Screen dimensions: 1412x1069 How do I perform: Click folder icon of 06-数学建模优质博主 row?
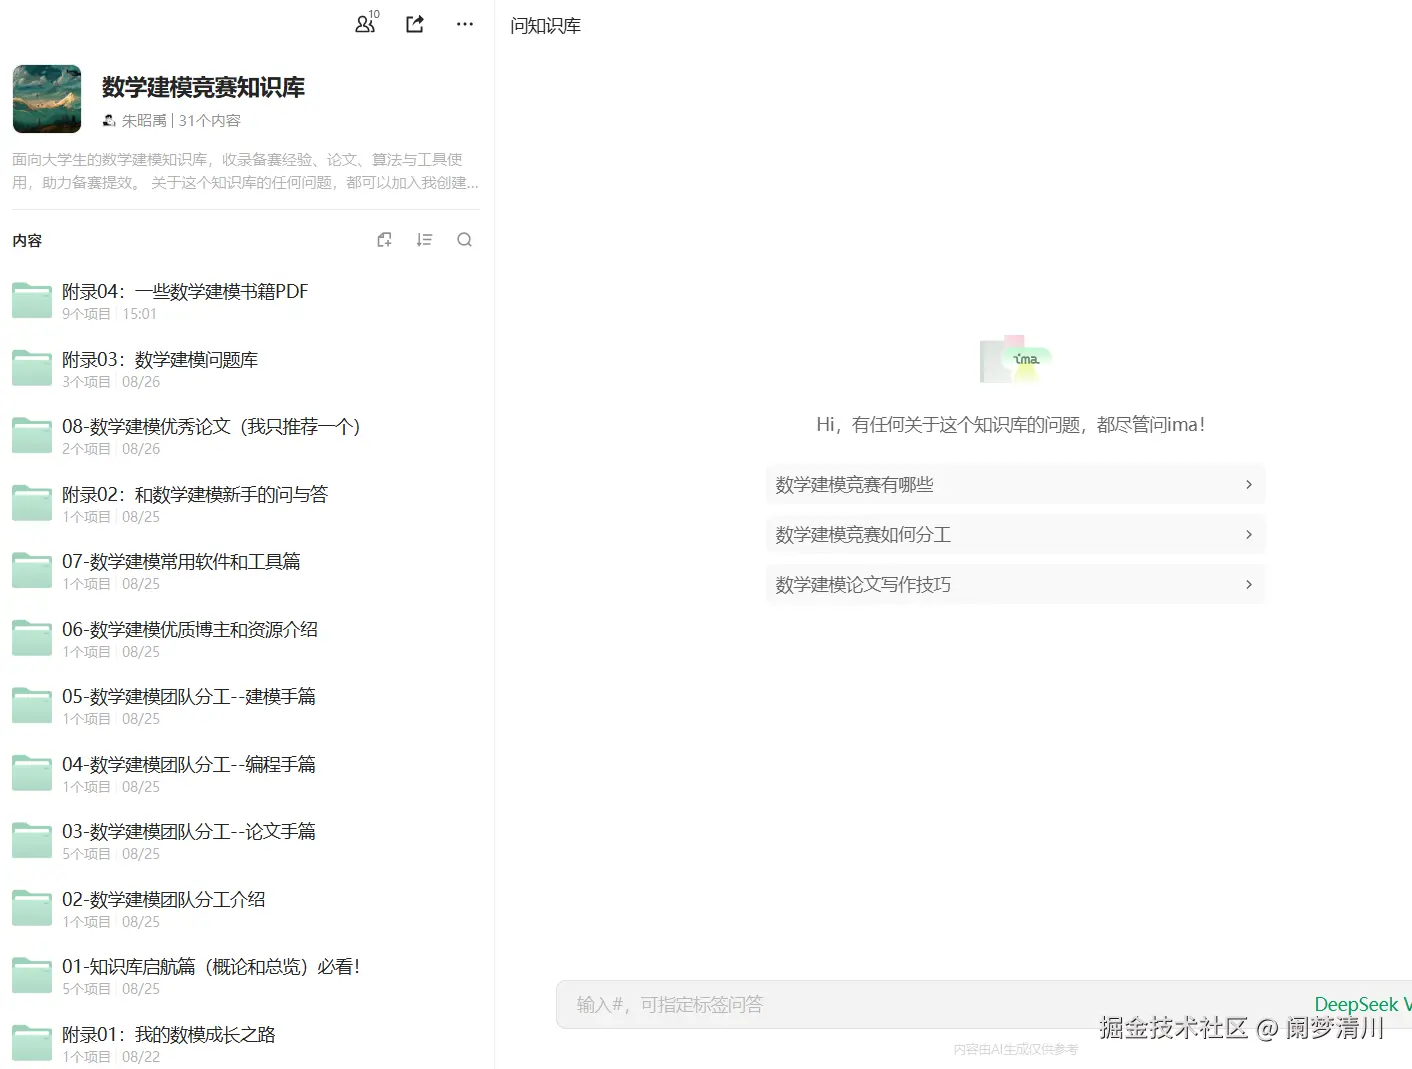click(32, 638)
